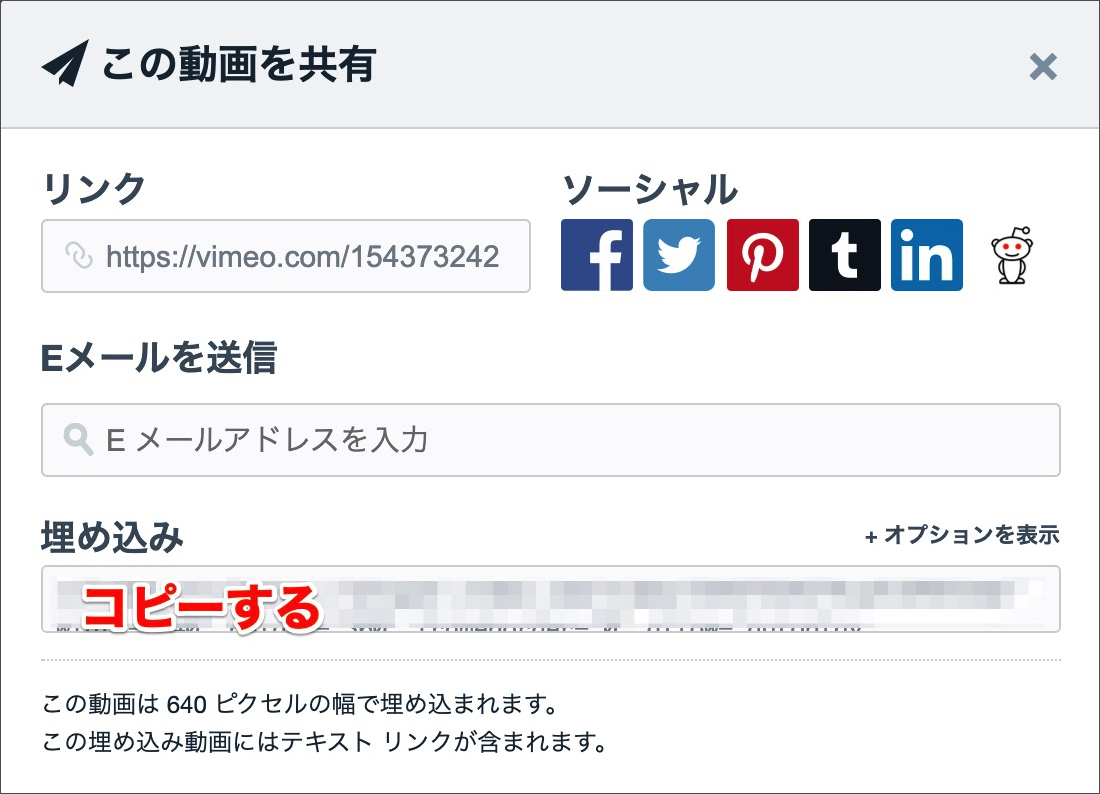Click the red コピーする label
This screenshot has height=794, width=1100.
[201, 607]
